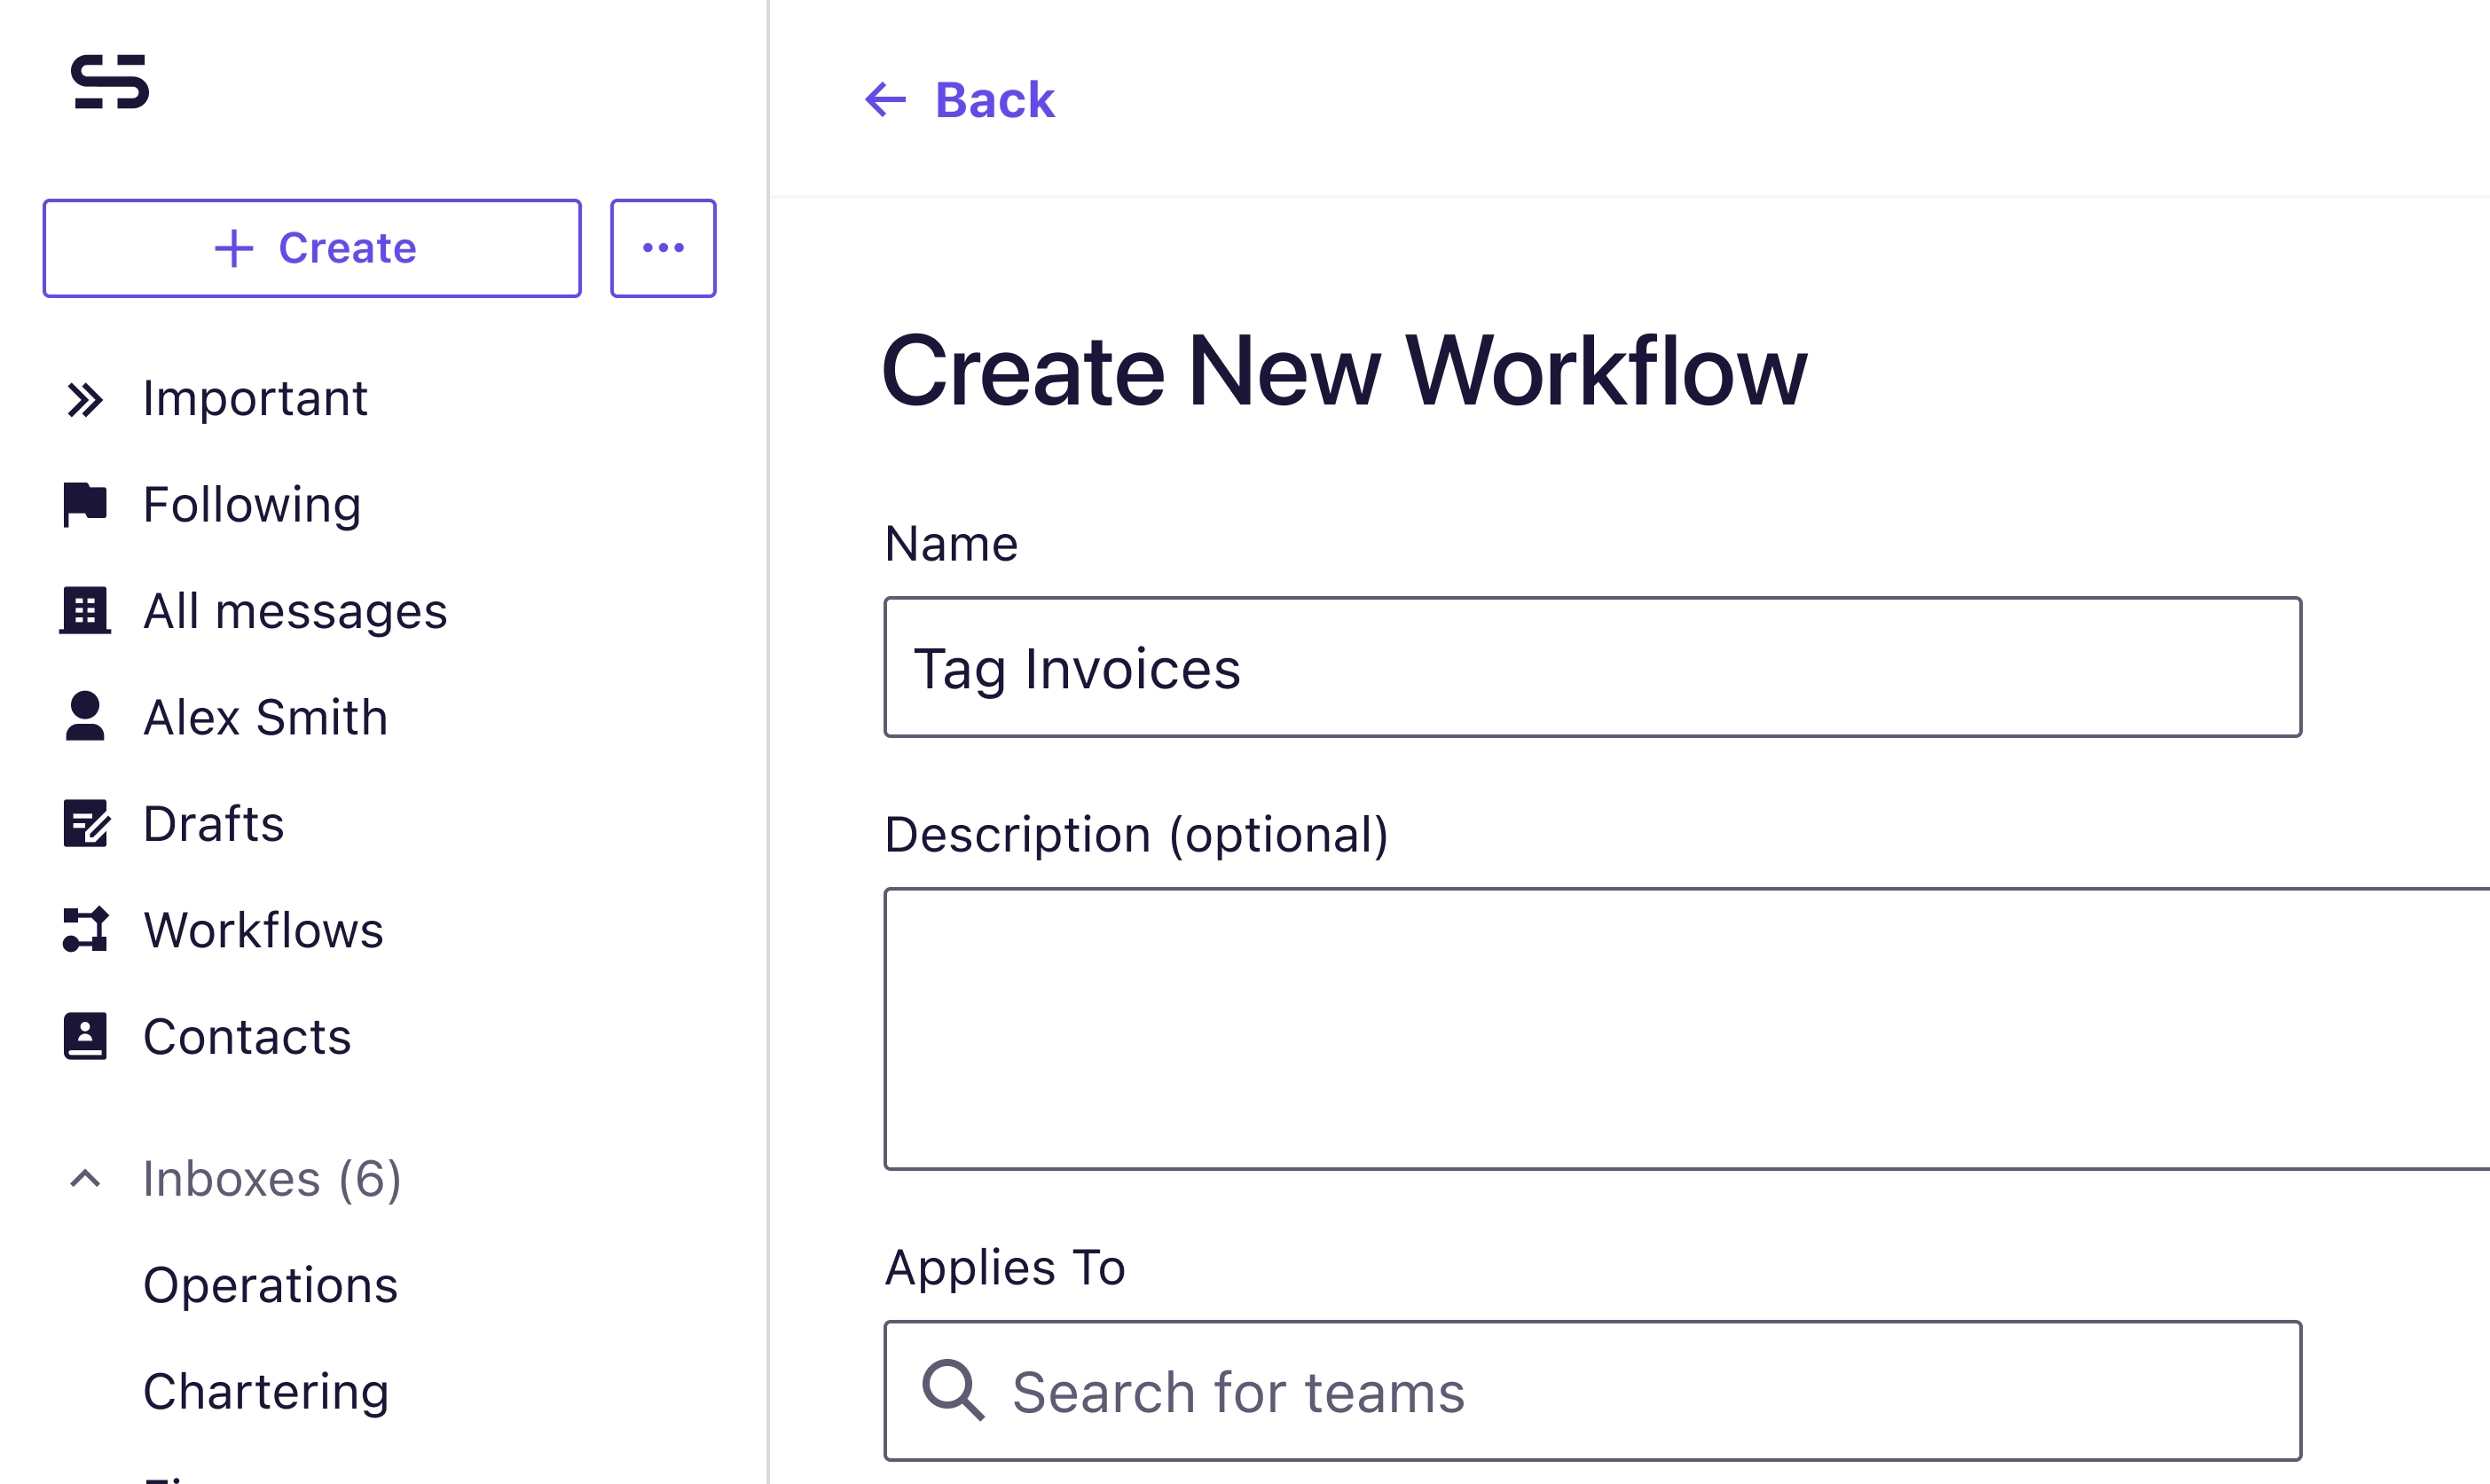
Task: Open All messages
Action: (x=295, y=611)
